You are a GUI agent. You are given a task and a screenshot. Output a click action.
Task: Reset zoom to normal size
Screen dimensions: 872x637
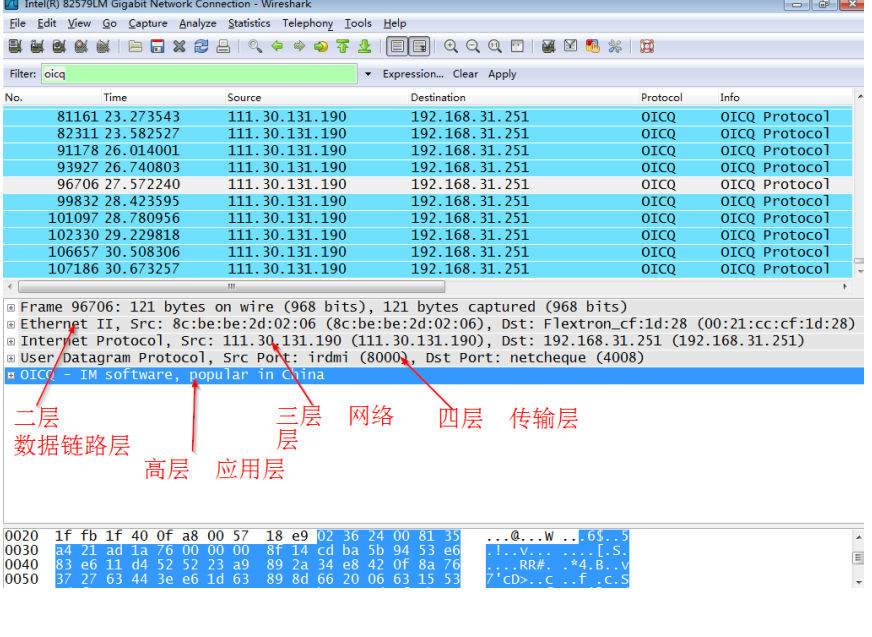click(x=495, y=46)
